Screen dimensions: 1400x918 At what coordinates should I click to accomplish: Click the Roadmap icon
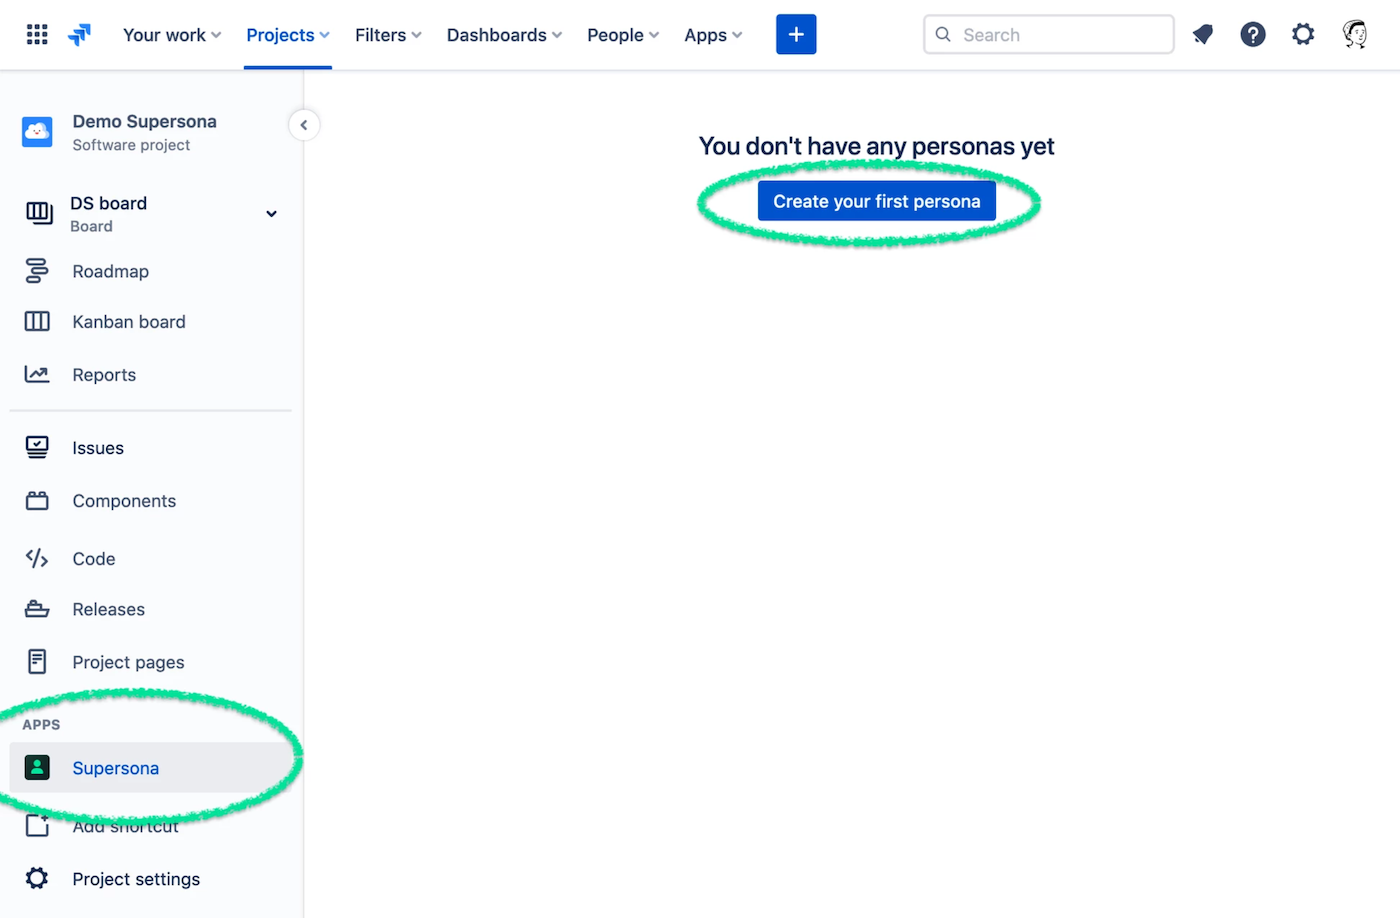37,271
